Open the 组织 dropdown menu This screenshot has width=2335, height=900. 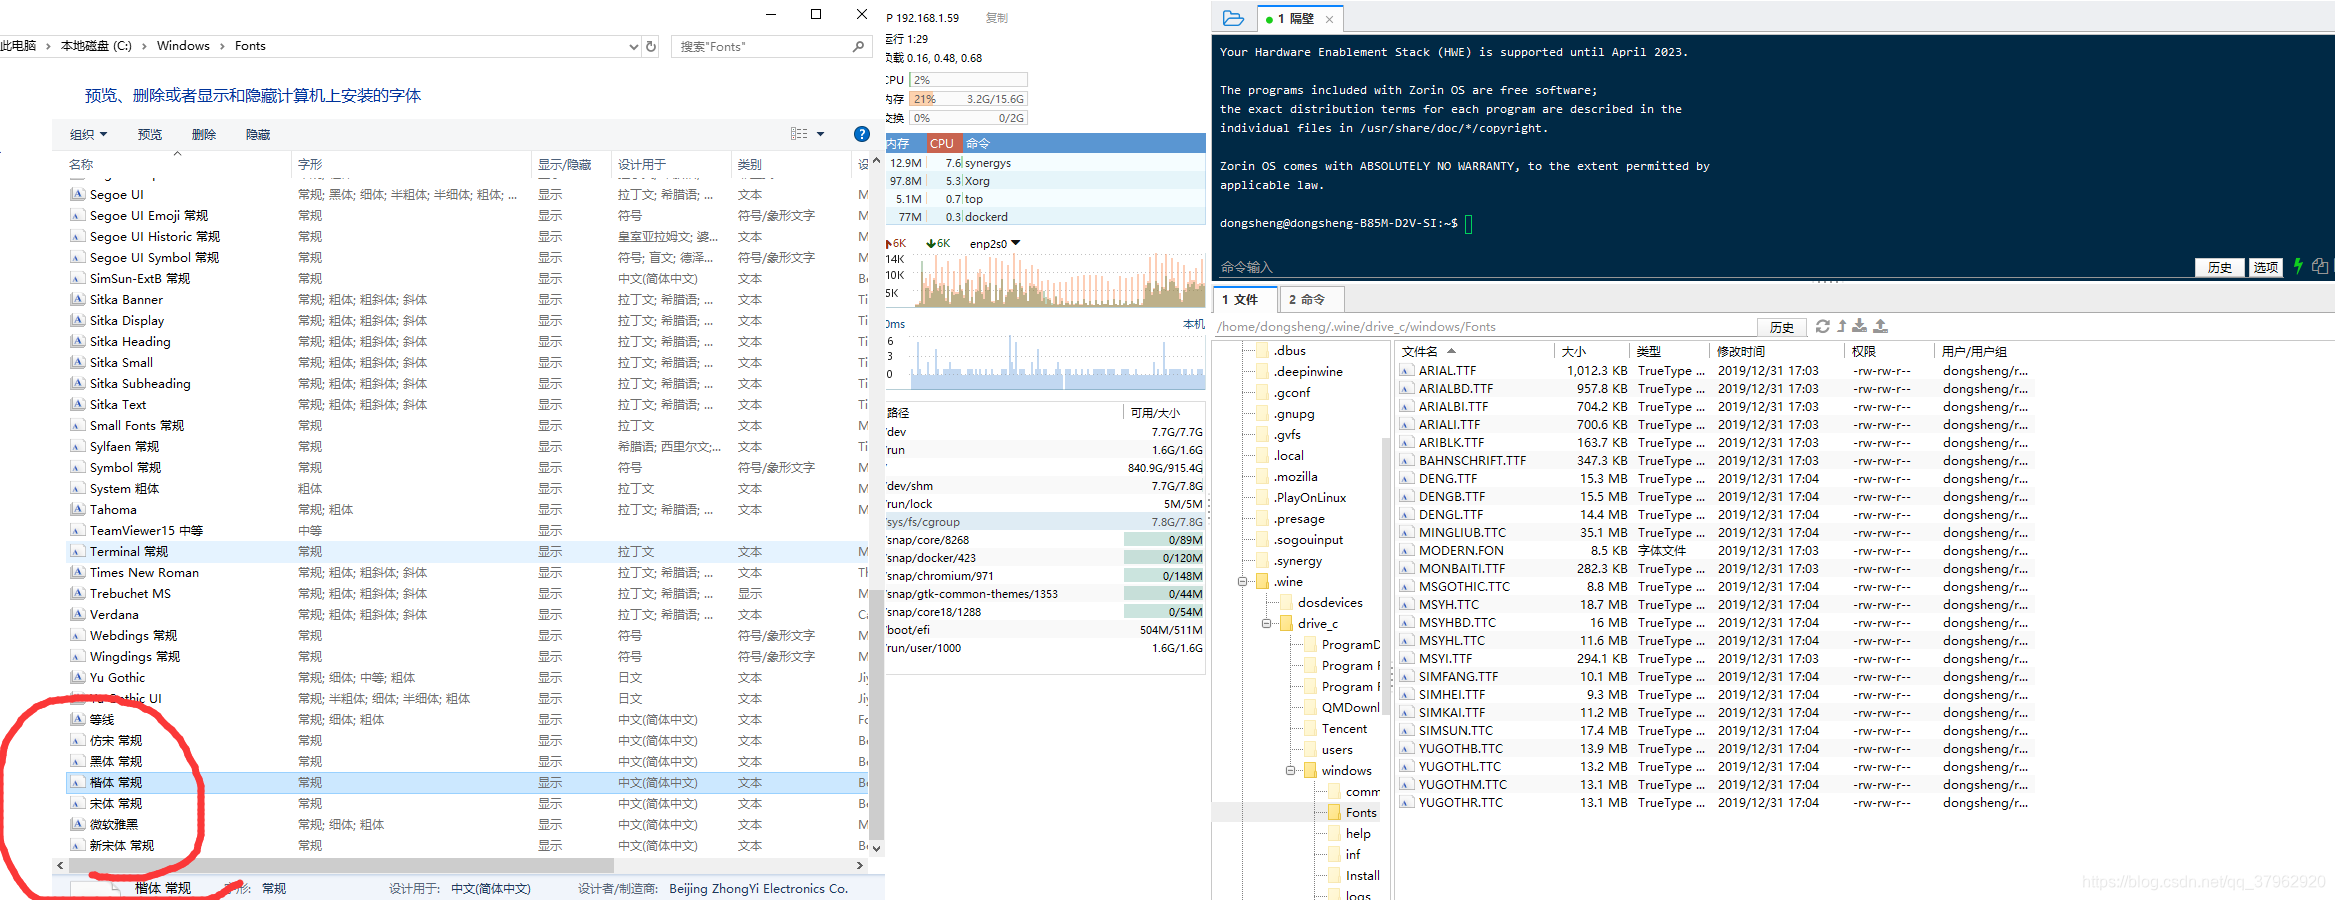click(x=88, y=134)
